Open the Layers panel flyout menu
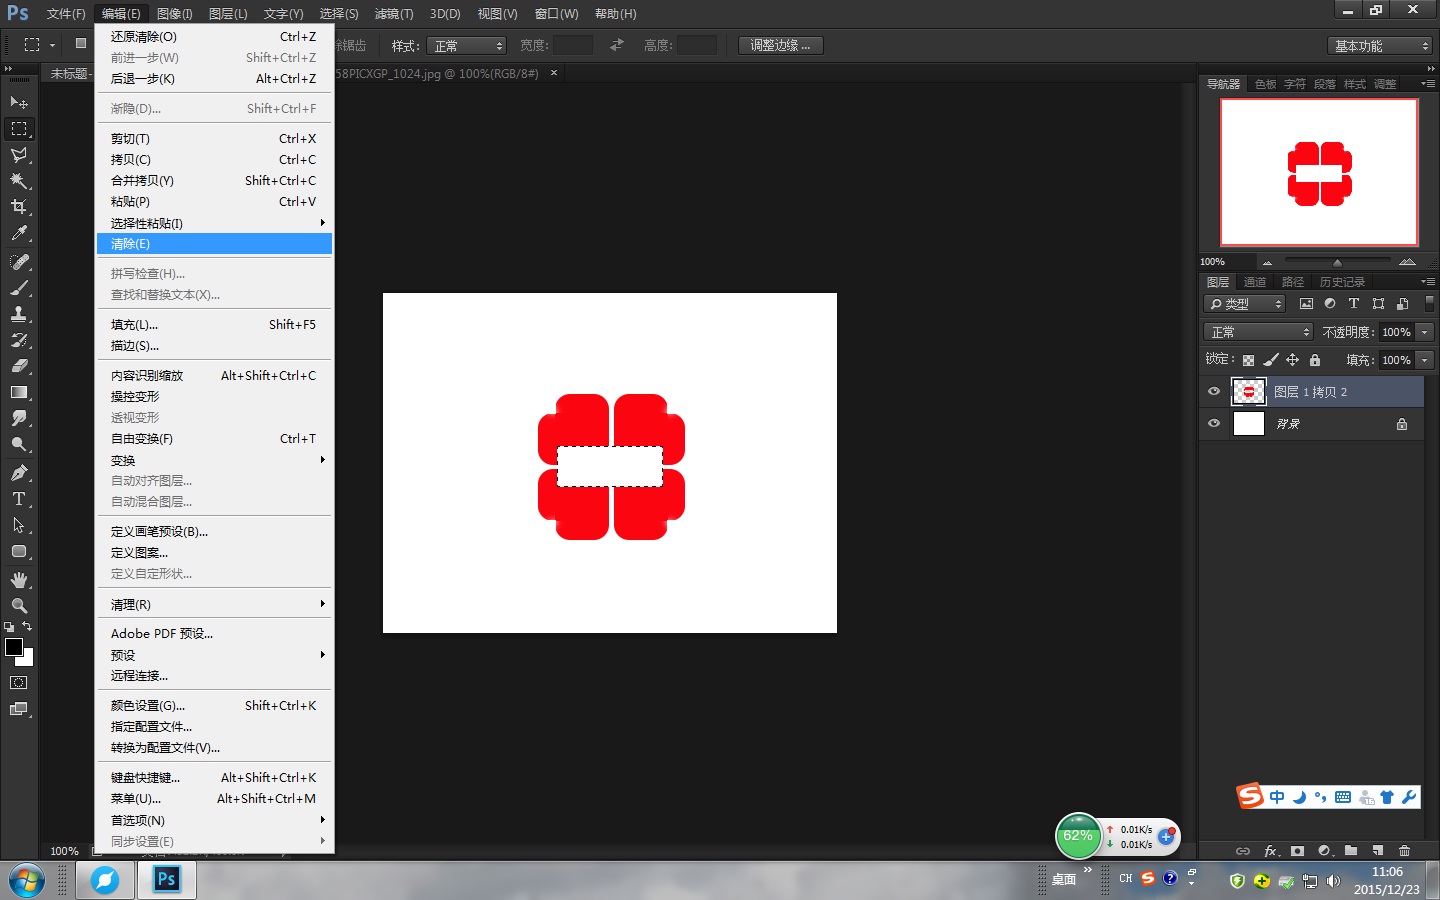 click(x=1427, y=282)
